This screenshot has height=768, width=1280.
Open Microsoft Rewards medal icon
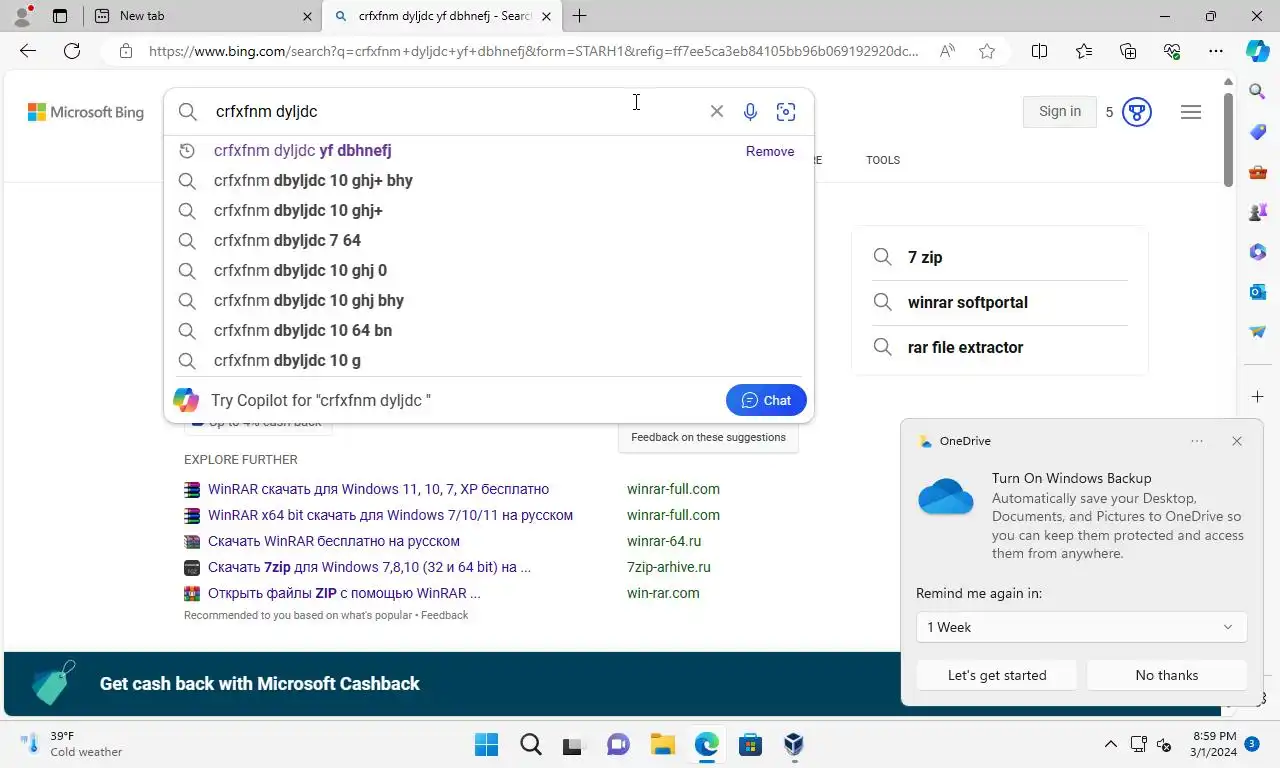[1137, 112]
